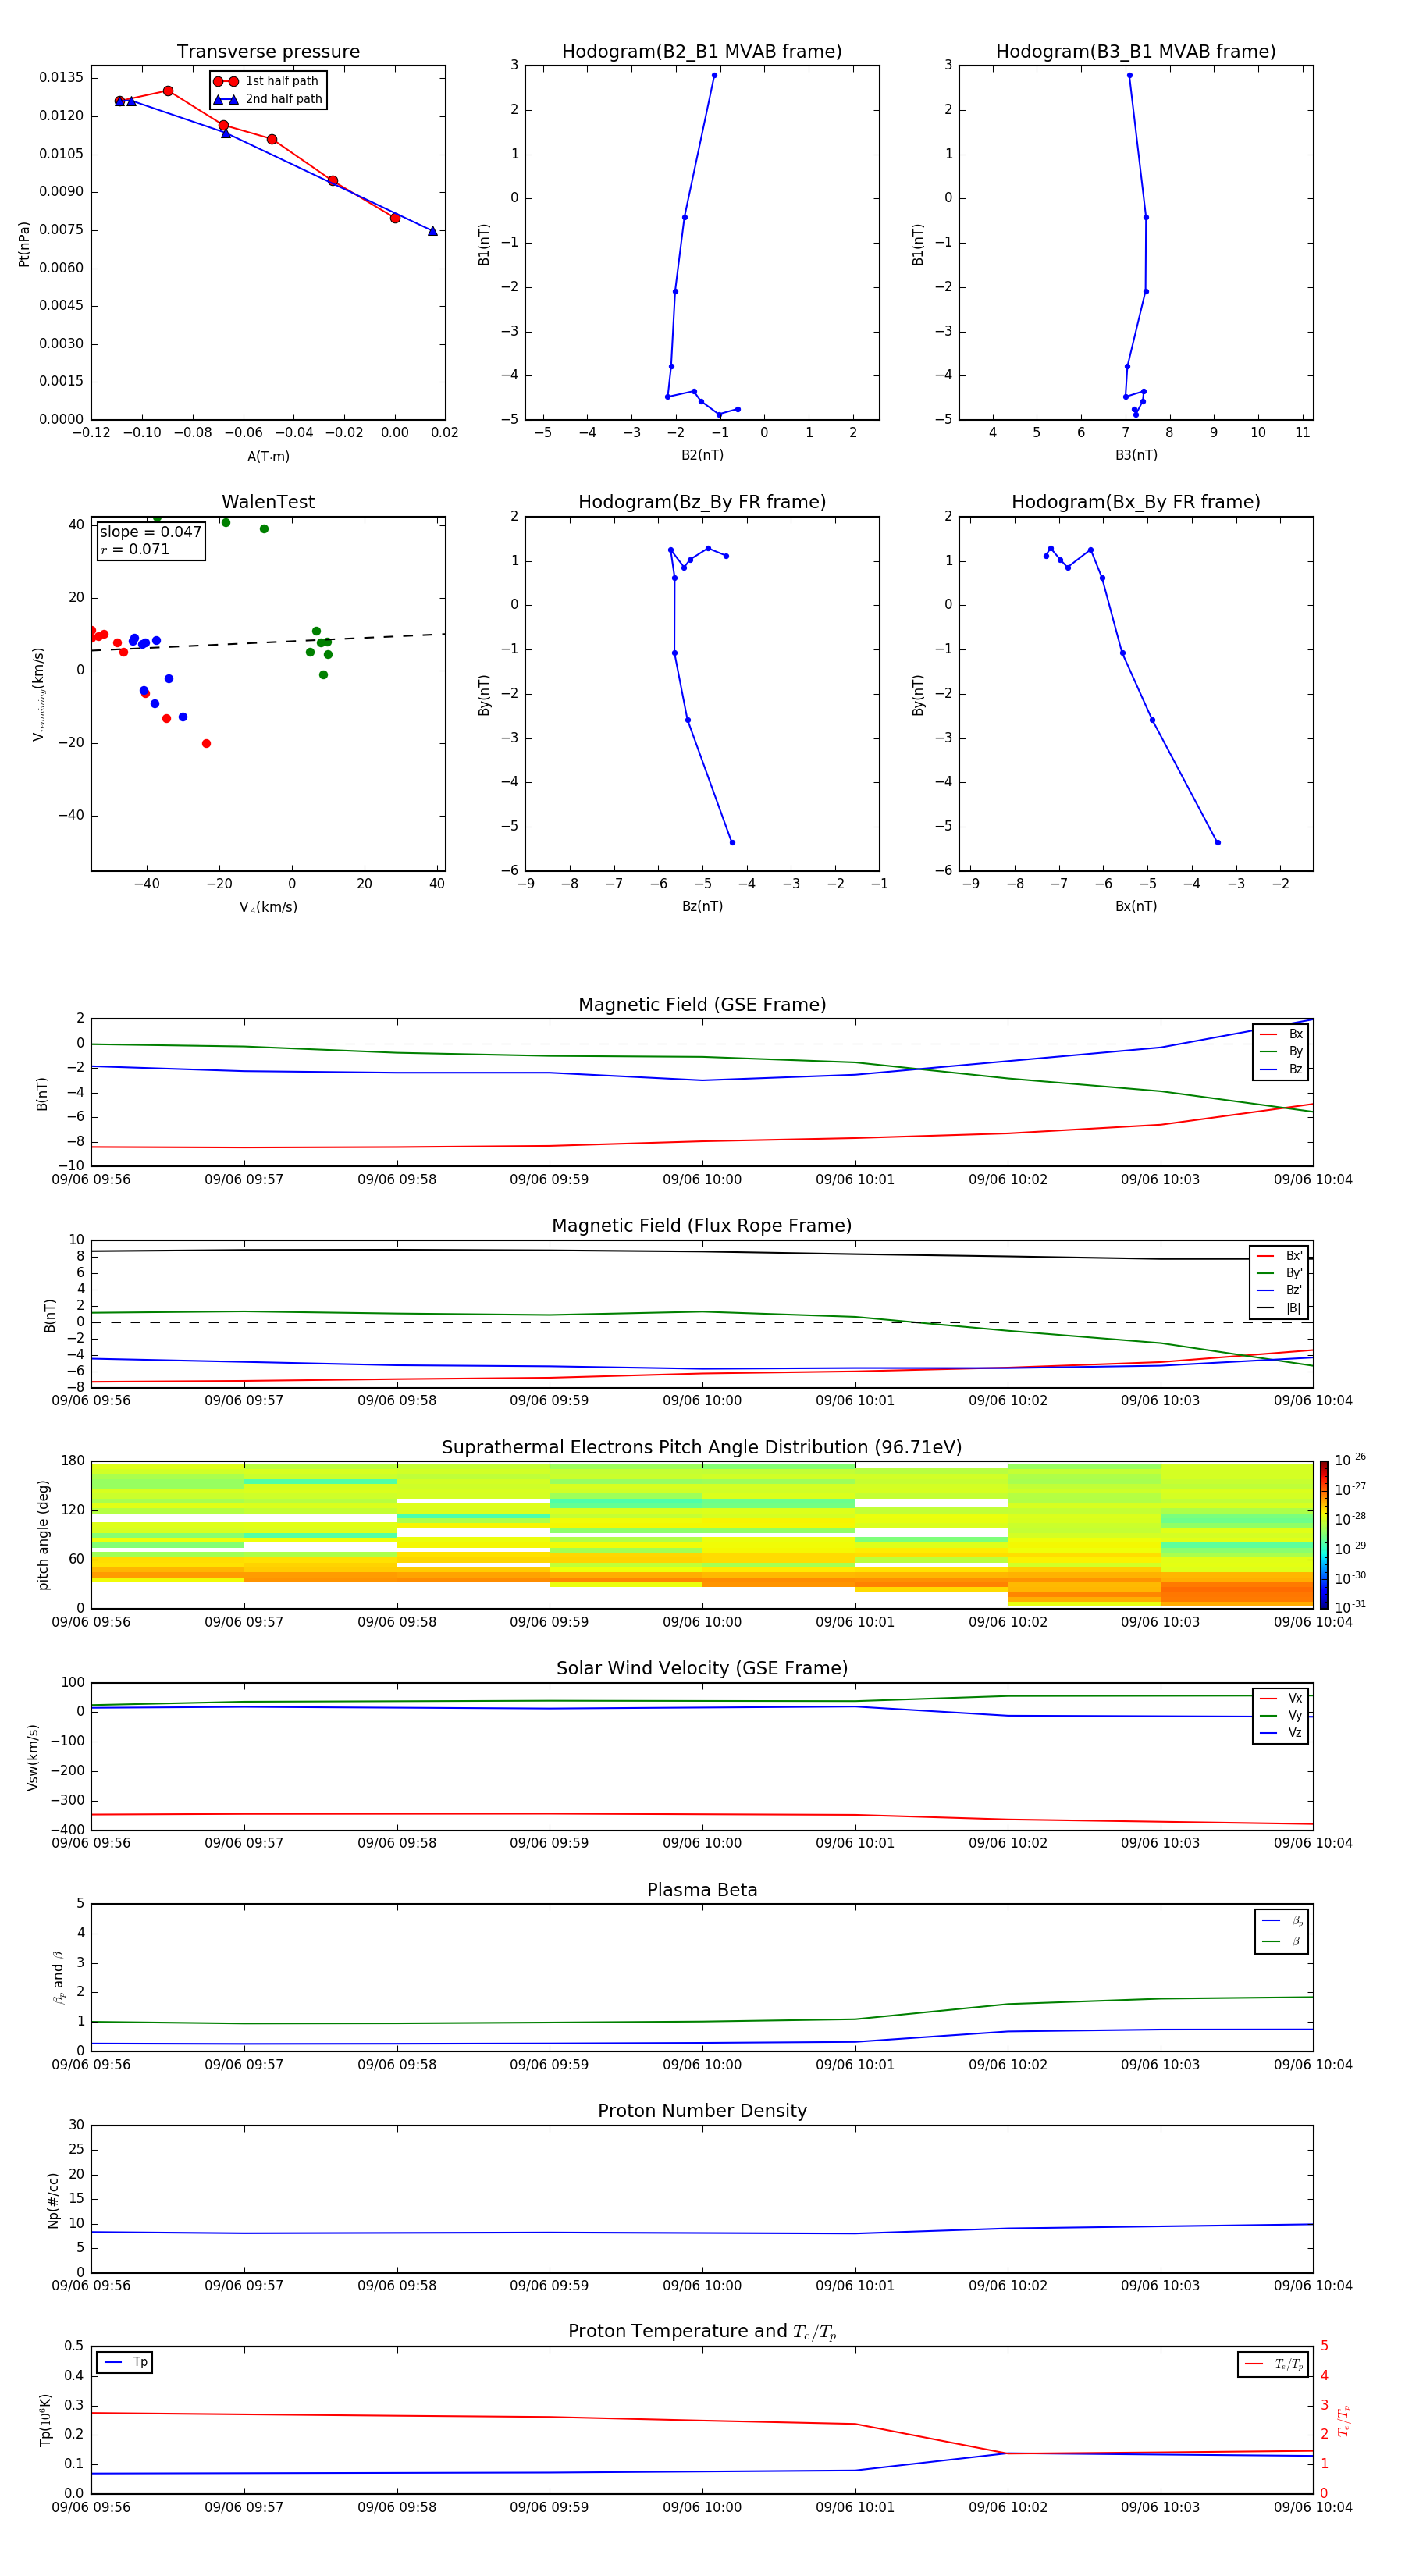The image size is (1405, 2576).
Task: Click the 'Hodogram(B2_B1 MVAB frame)' title
Action: click(x=702, y=51)
